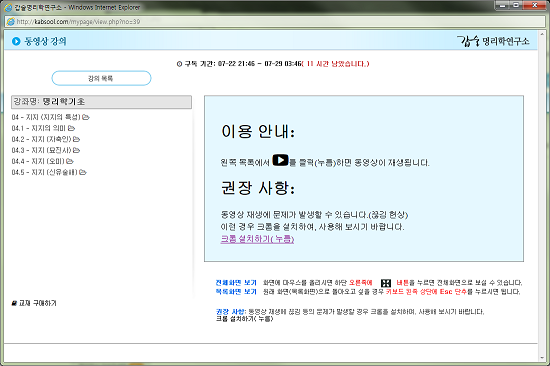Open folder icon next to 04.3 - 지지 (묘진사)

pyautogui.click(x=76, y=150)
